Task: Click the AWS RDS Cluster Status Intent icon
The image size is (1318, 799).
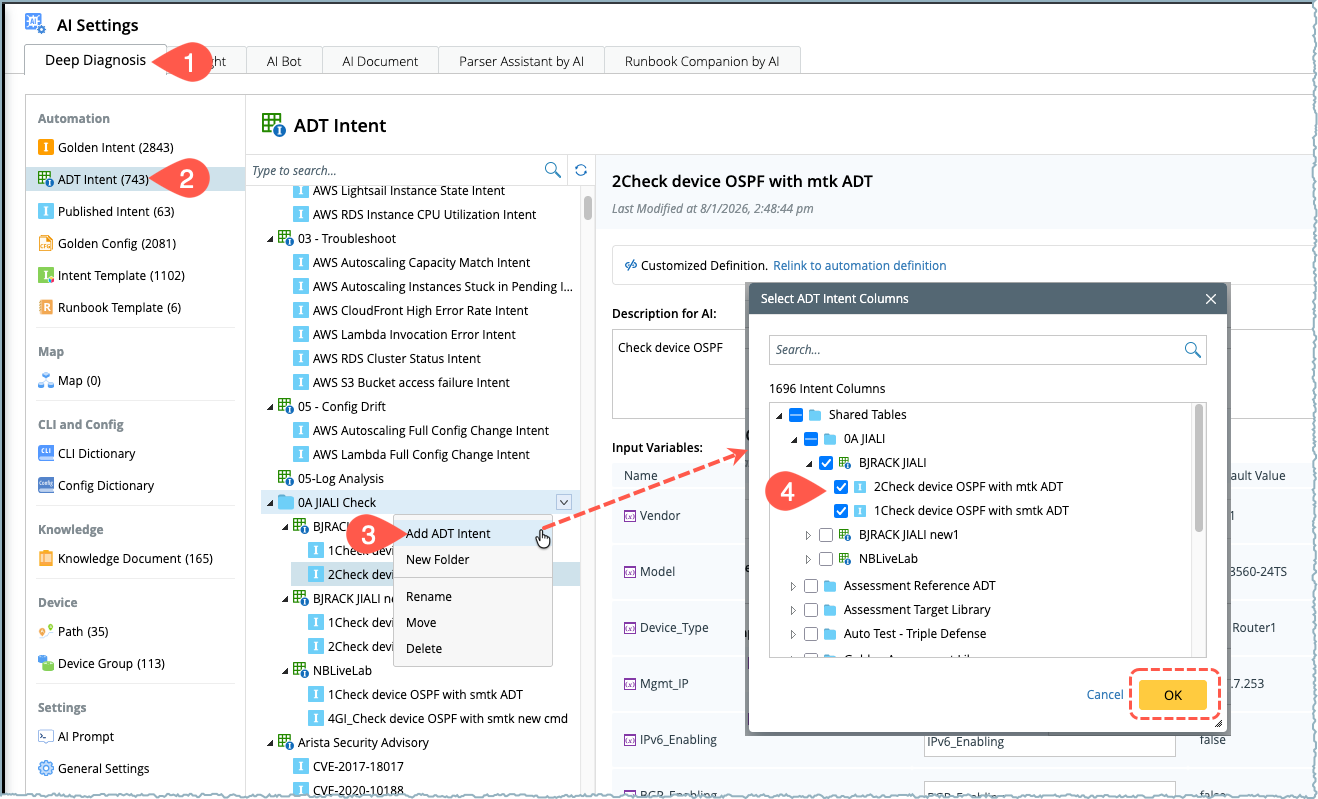Action: point(300,358)
